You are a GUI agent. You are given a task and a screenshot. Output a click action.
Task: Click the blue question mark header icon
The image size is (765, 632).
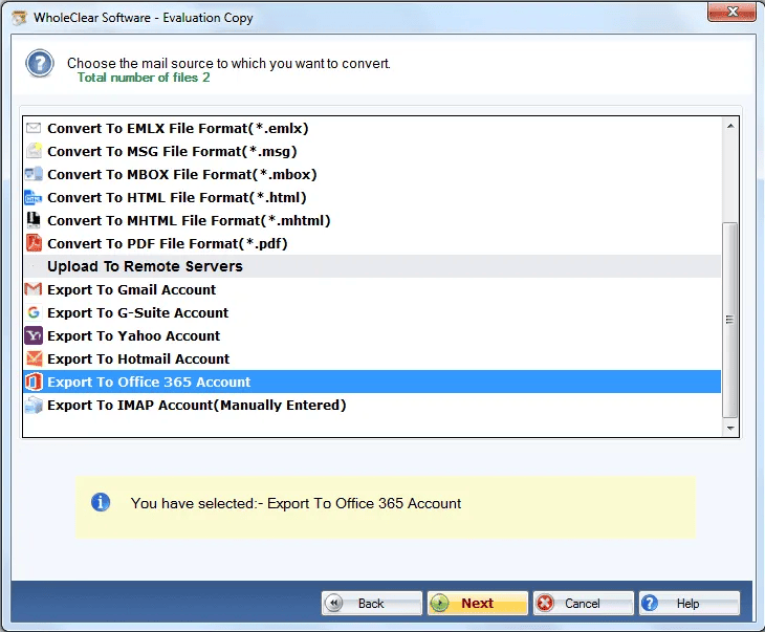(40, 63)
